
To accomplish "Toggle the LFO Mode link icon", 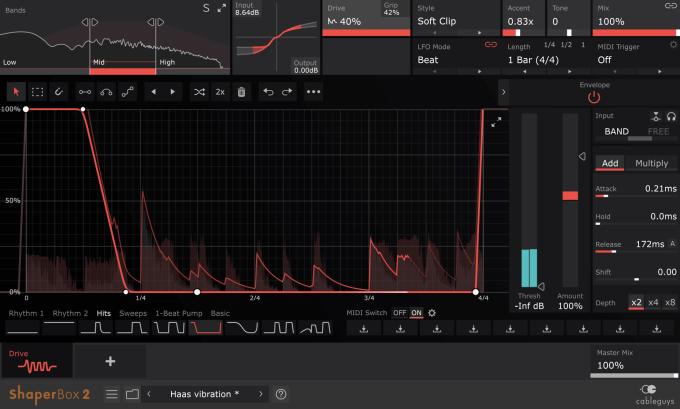I will [490, 45].
